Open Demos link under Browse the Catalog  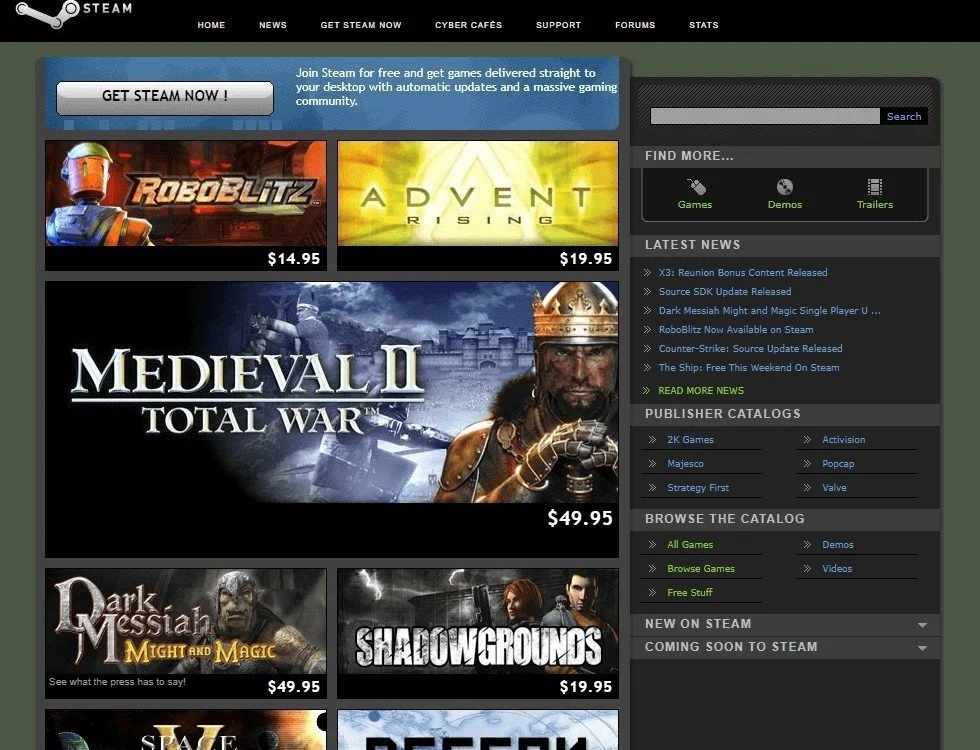click(838, 544)
